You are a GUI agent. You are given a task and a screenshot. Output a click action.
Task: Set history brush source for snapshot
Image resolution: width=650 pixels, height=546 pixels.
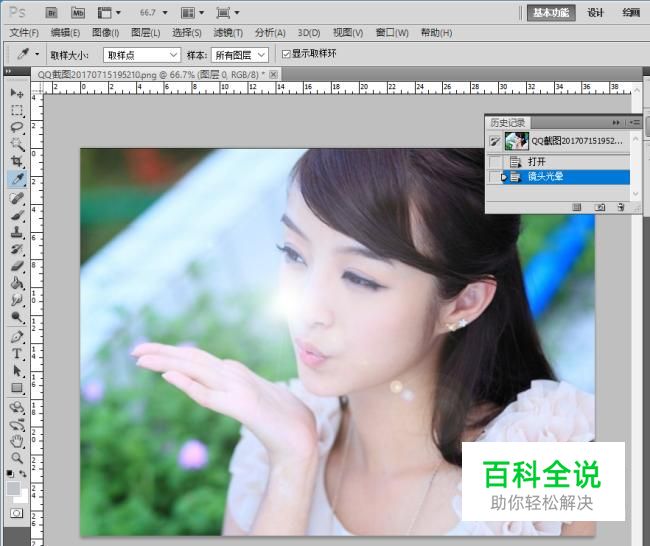495,141
